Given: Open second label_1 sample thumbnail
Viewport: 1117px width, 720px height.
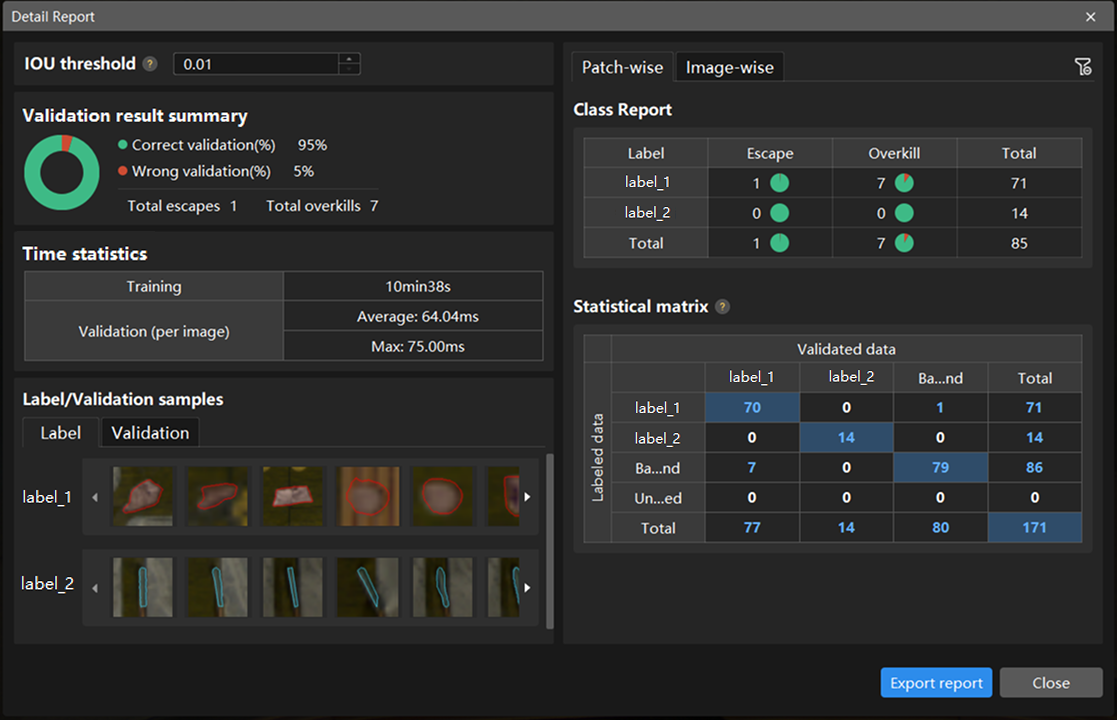Looking at the screenshot, I should pos(217,496).
